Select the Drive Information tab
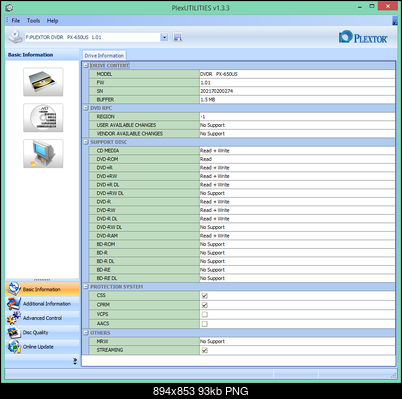Image resolution: width=402 pixels, height=399 pixels. [x=104, y=55]
